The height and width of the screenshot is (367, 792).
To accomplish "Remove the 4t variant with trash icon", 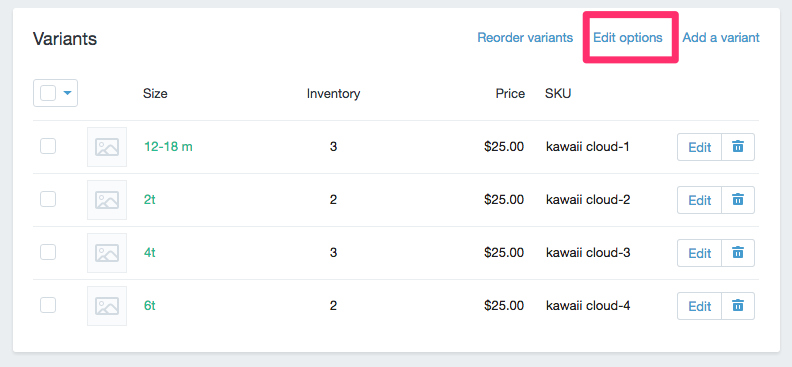I will (x=738, y=253).
